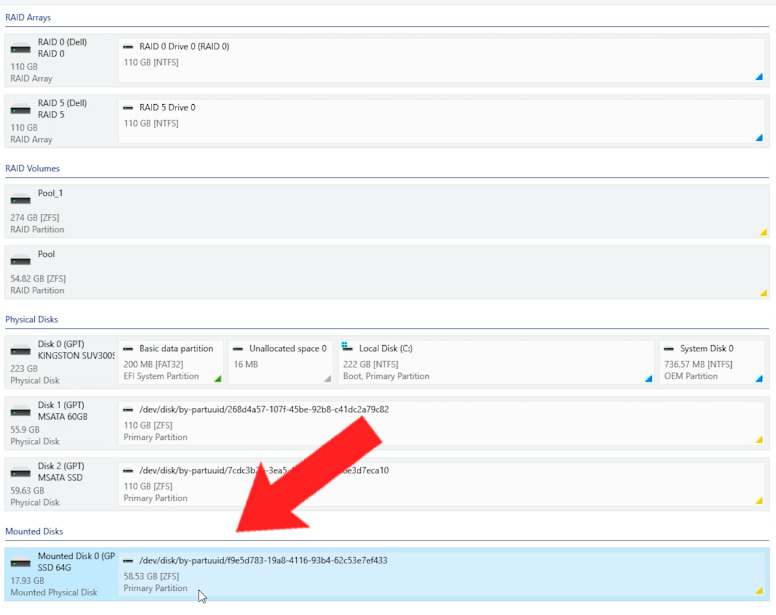The height and width of the screenshot is (615, 776).
Task: Click the '222 GB [NTFS]' text
Action: [371, 364]
